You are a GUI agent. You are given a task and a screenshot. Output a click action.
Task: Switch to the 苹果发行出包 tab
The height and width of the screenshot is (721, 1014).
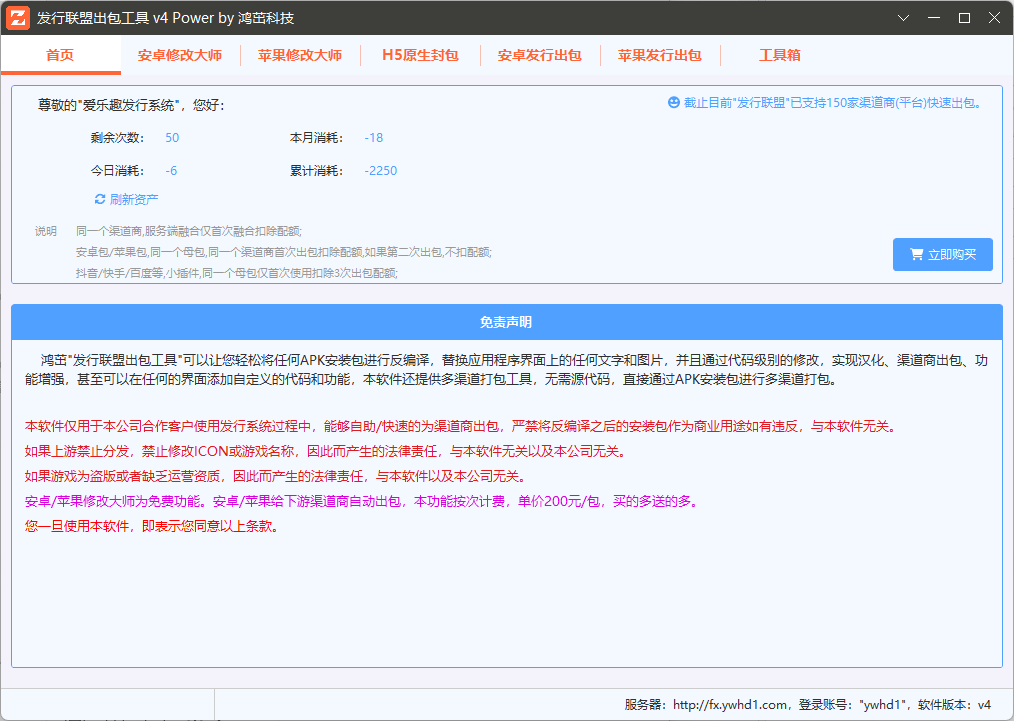[660, 56]
